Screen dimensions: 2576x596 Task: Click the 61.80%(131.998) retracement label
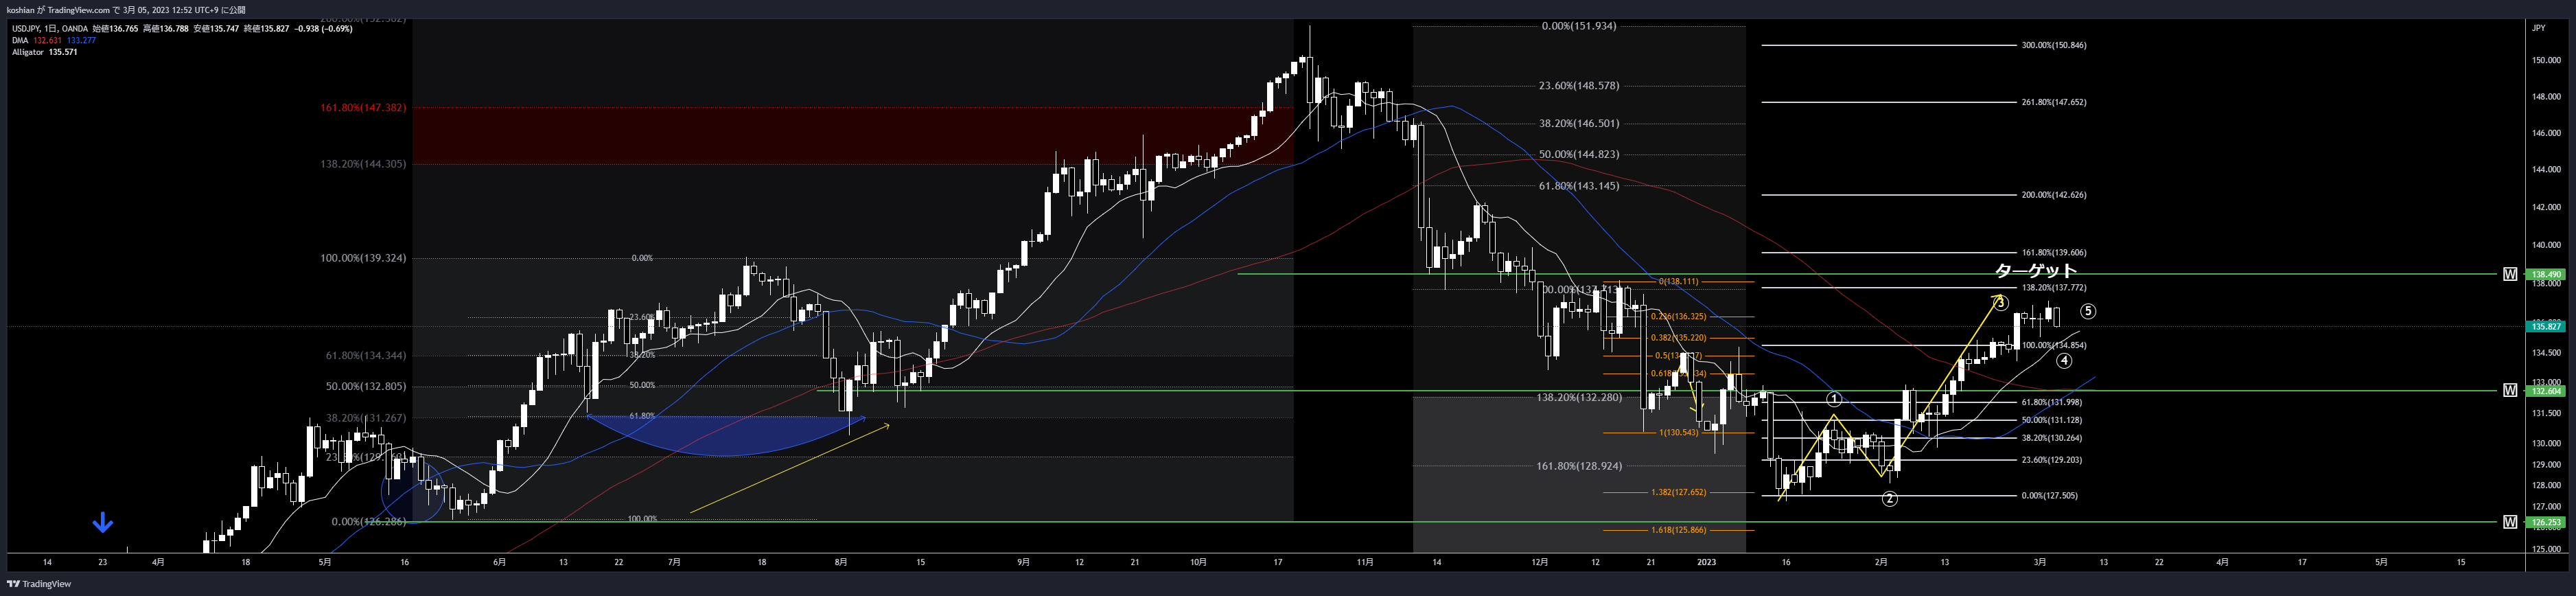pyautogui.click(x=2052, y=402)
